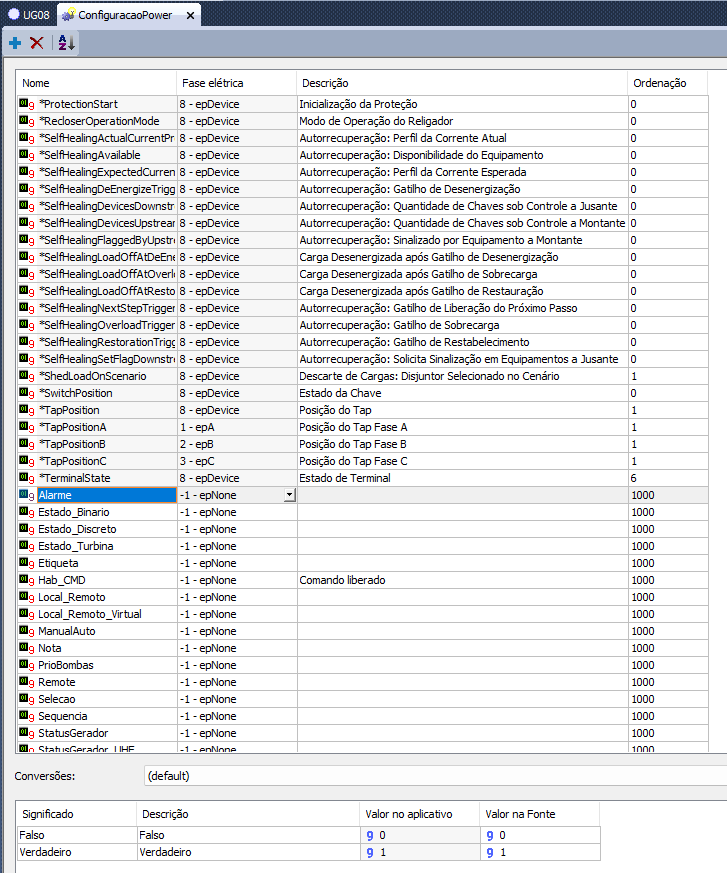Click the icon beside Local_Remoto_Virtual
727x873 pixels.
pos(27,614)
